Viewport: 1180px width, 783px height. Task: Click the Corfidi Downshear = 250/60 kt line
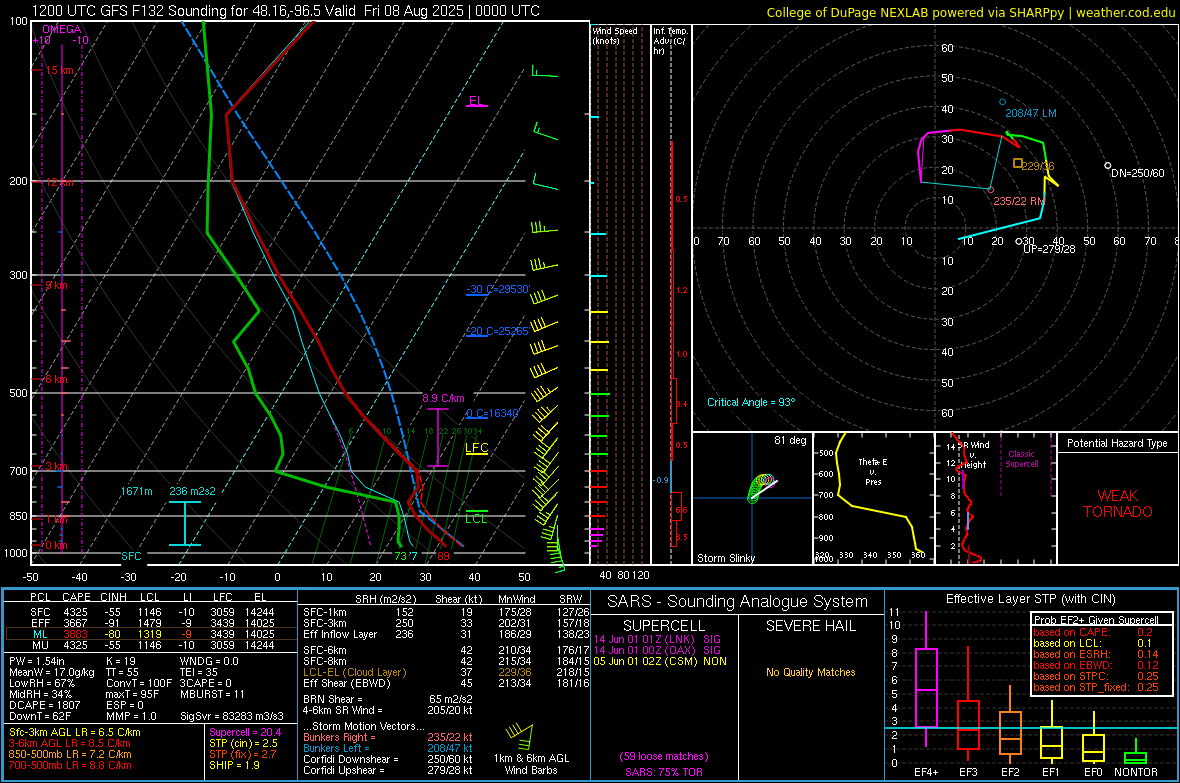pos(388,759)
